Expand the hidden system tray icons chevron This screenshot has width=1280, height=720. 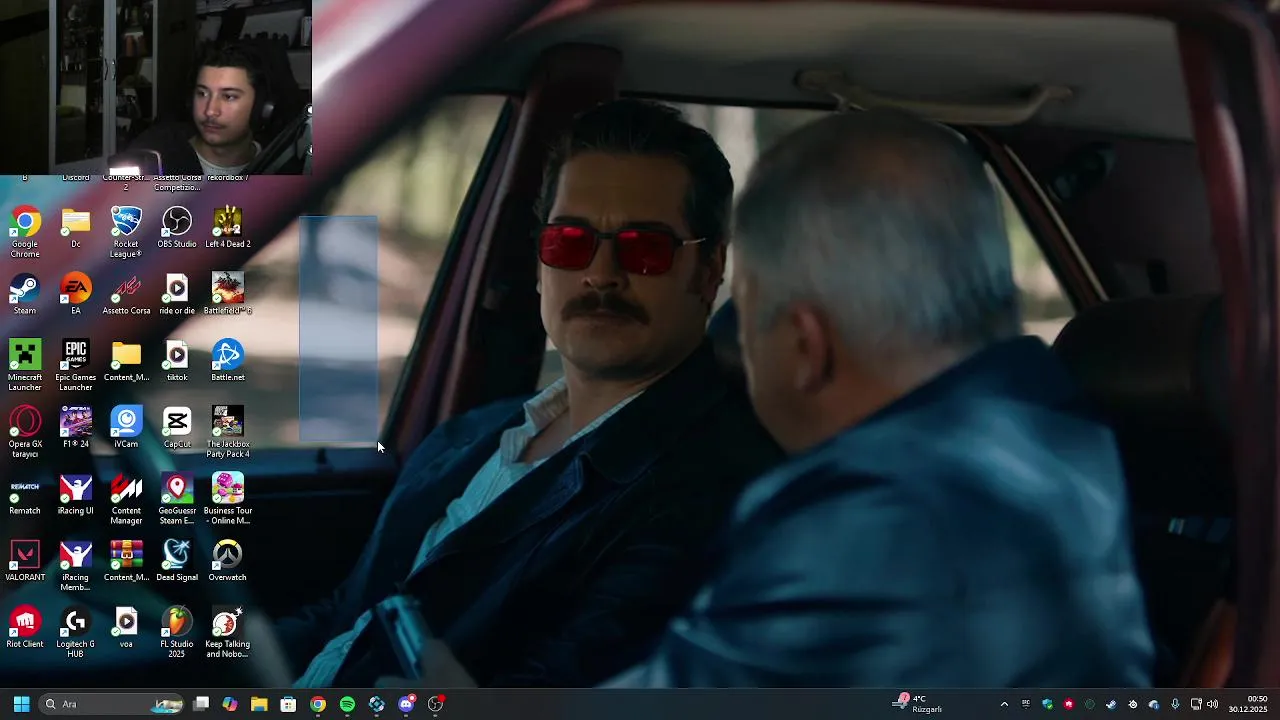tap(1004, 704)
